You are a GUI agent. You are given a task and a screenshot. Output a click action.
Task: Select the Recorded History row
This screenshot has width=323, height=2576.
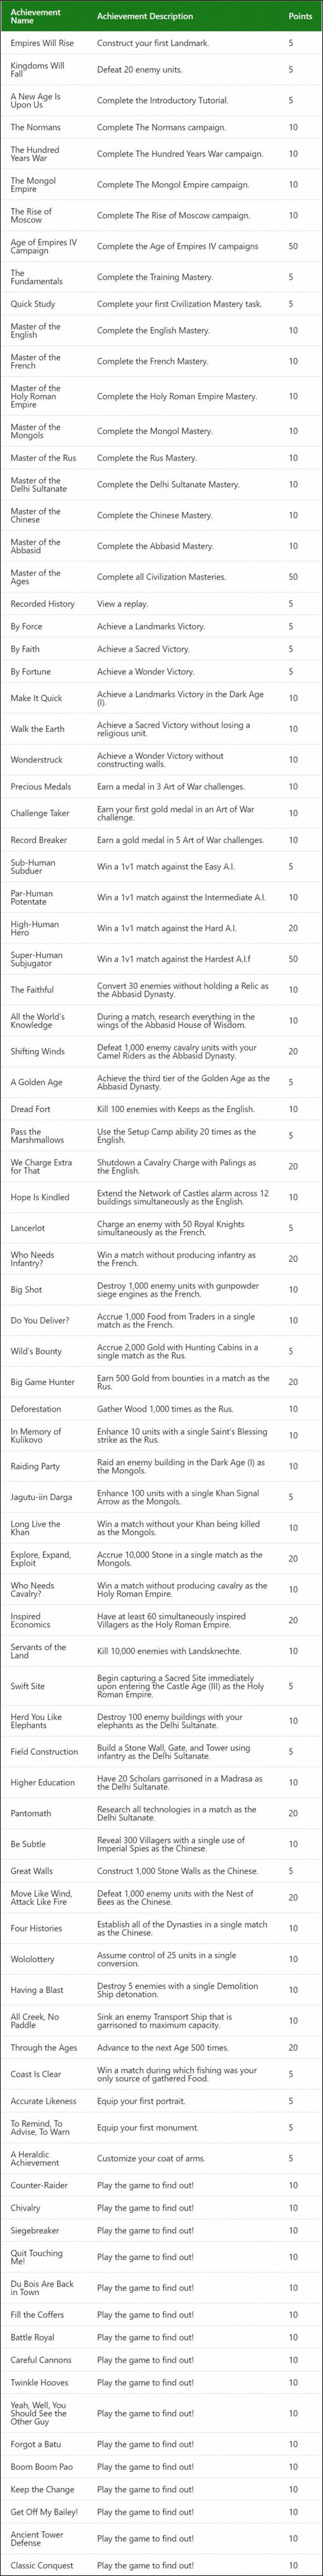click(x=161, y=604)
